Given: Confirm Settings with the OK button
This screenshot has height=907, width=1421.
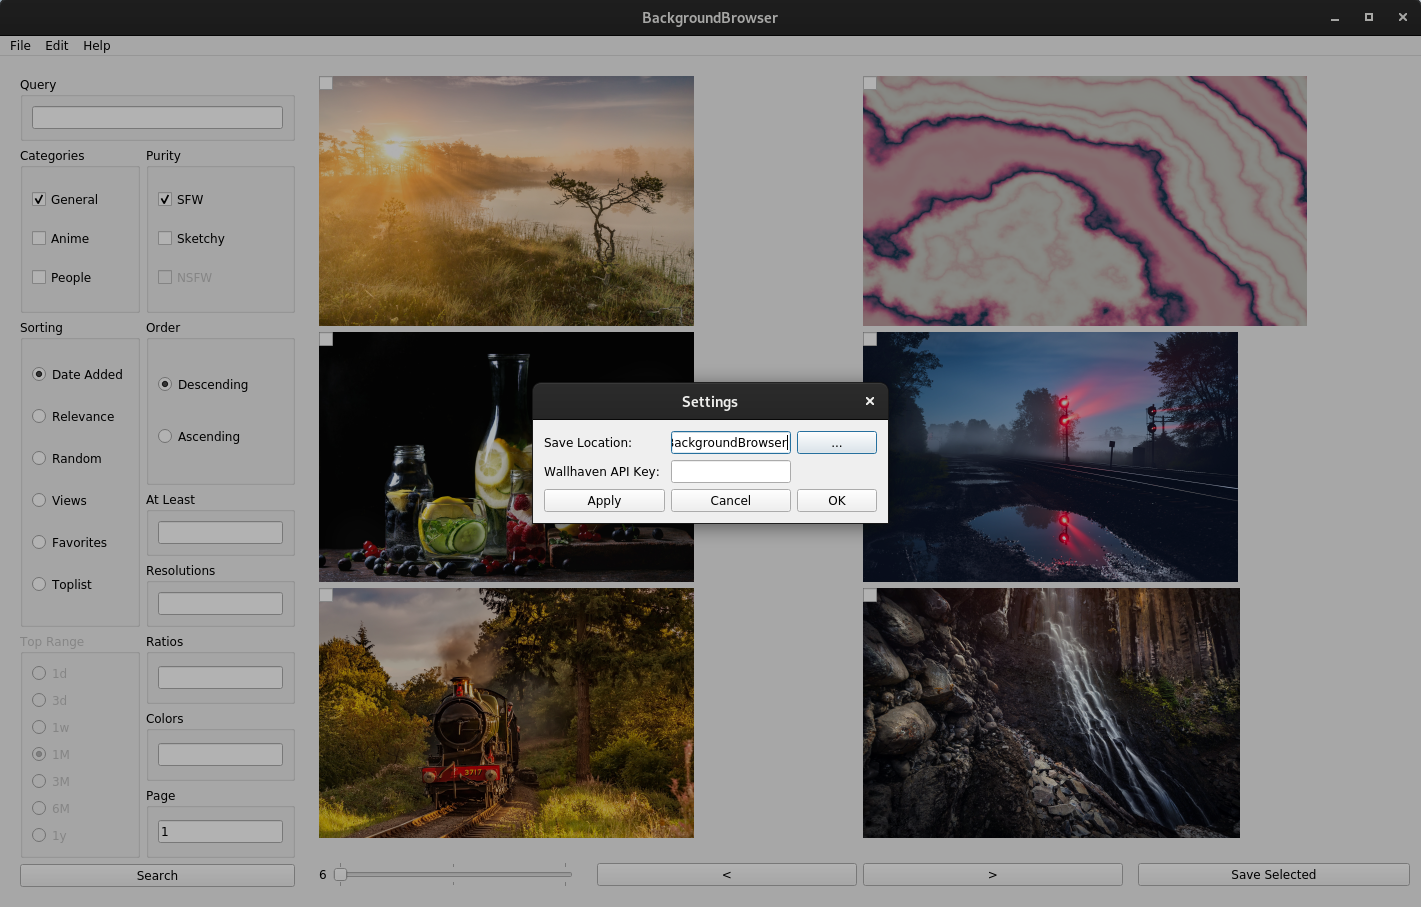Looking at the screenshot, I should [x=837, y=500].
